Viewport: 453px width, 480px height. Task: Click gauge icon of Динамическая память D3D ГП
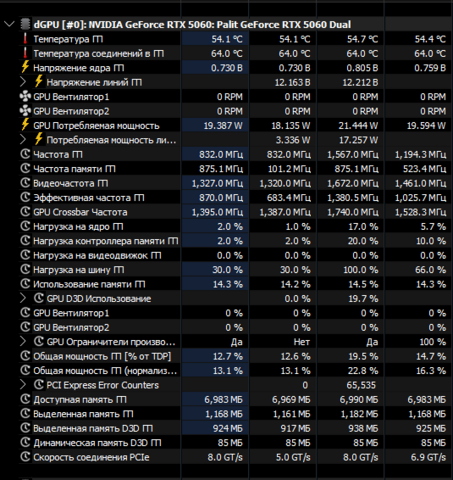(25, 442)
